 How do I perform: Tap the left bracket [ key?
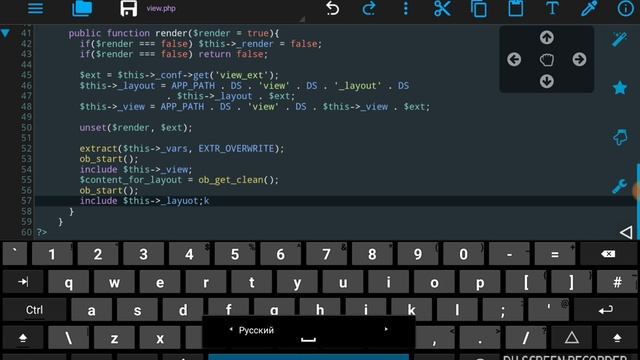point(526,282)
